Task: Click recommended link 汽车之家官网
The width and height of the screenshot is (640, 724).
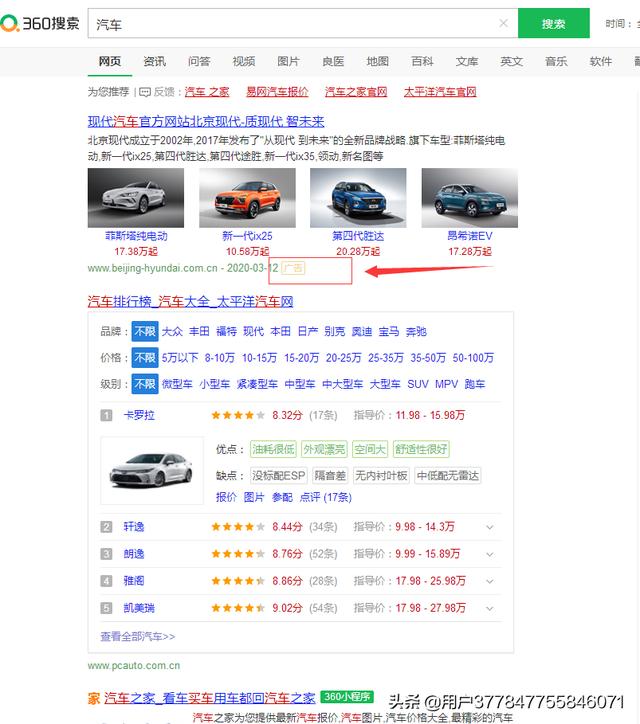Action: 356,92
